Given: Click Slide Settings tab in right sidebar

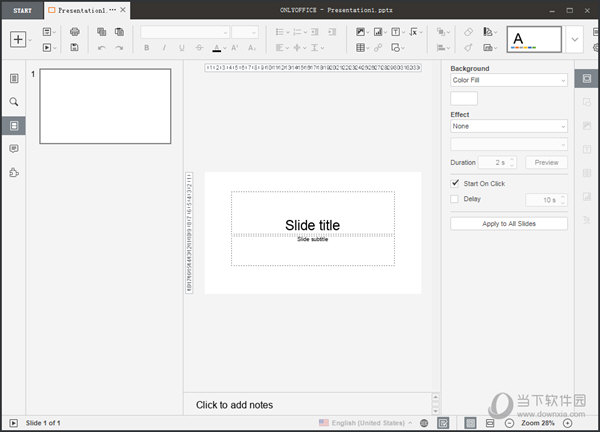Looking at the screenshot, I should (x=587, y=79).
